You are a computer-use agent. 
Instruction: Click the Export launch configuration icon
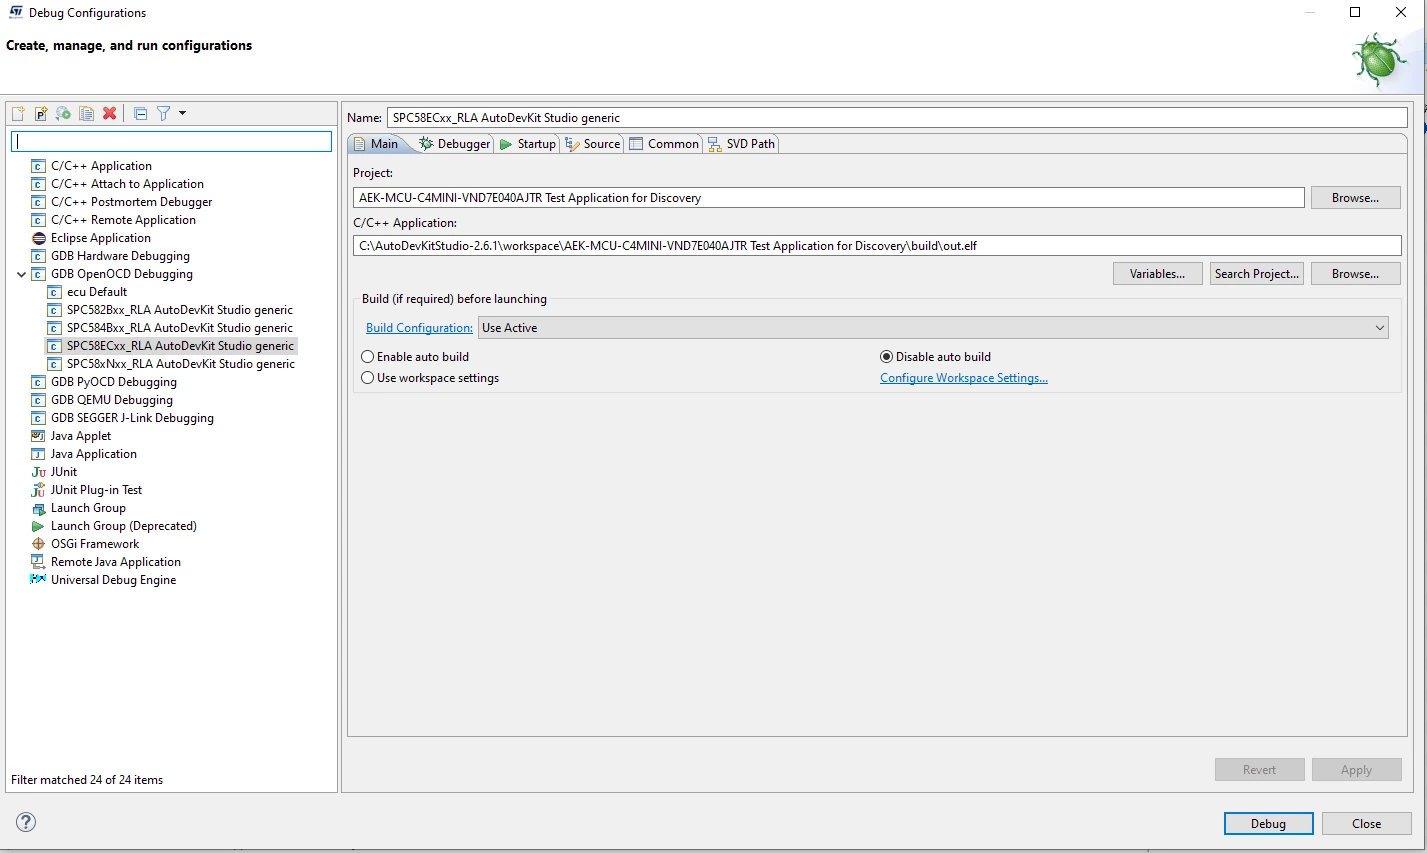tap(63, 114)
